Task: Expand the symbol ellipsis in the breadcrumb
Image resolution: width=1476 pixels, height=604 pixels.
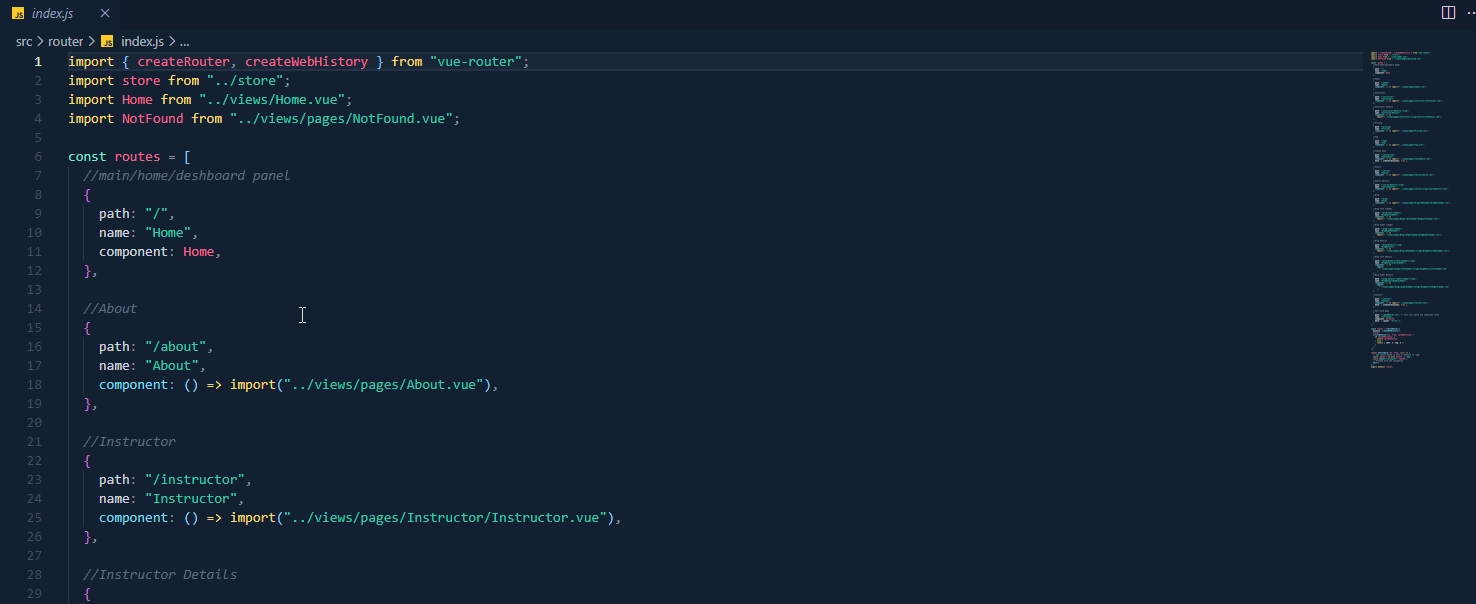Action: pos(184,41)
